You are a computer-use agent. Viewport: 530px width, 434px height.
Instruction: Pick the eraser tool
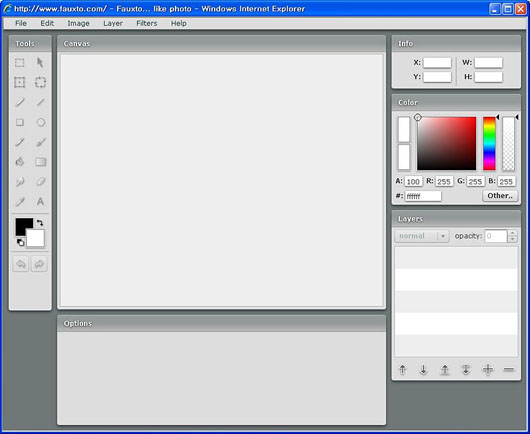coord(41,182)
